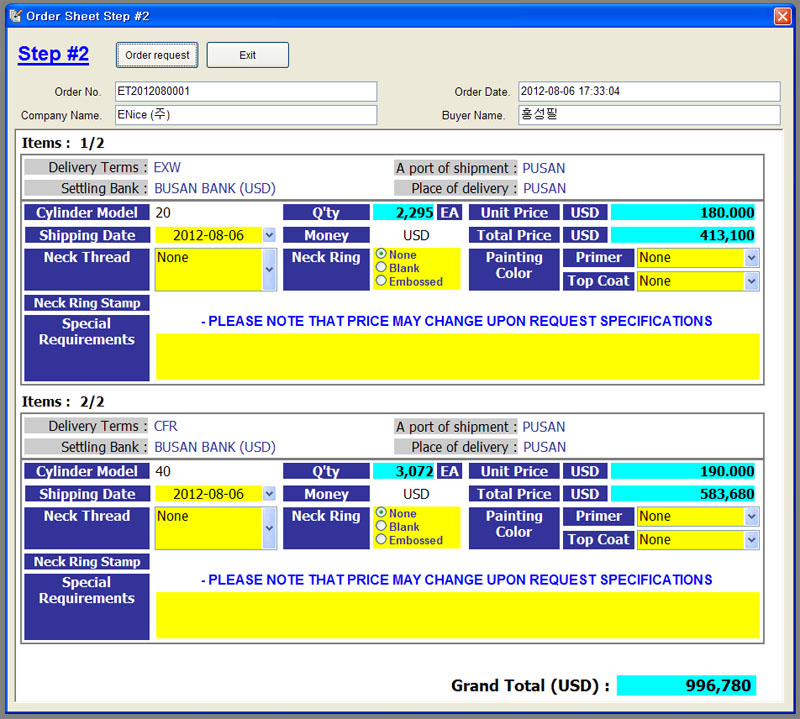Click the Order No. input field
This screenshot has height=719, width=800.
tap(246, 92)
